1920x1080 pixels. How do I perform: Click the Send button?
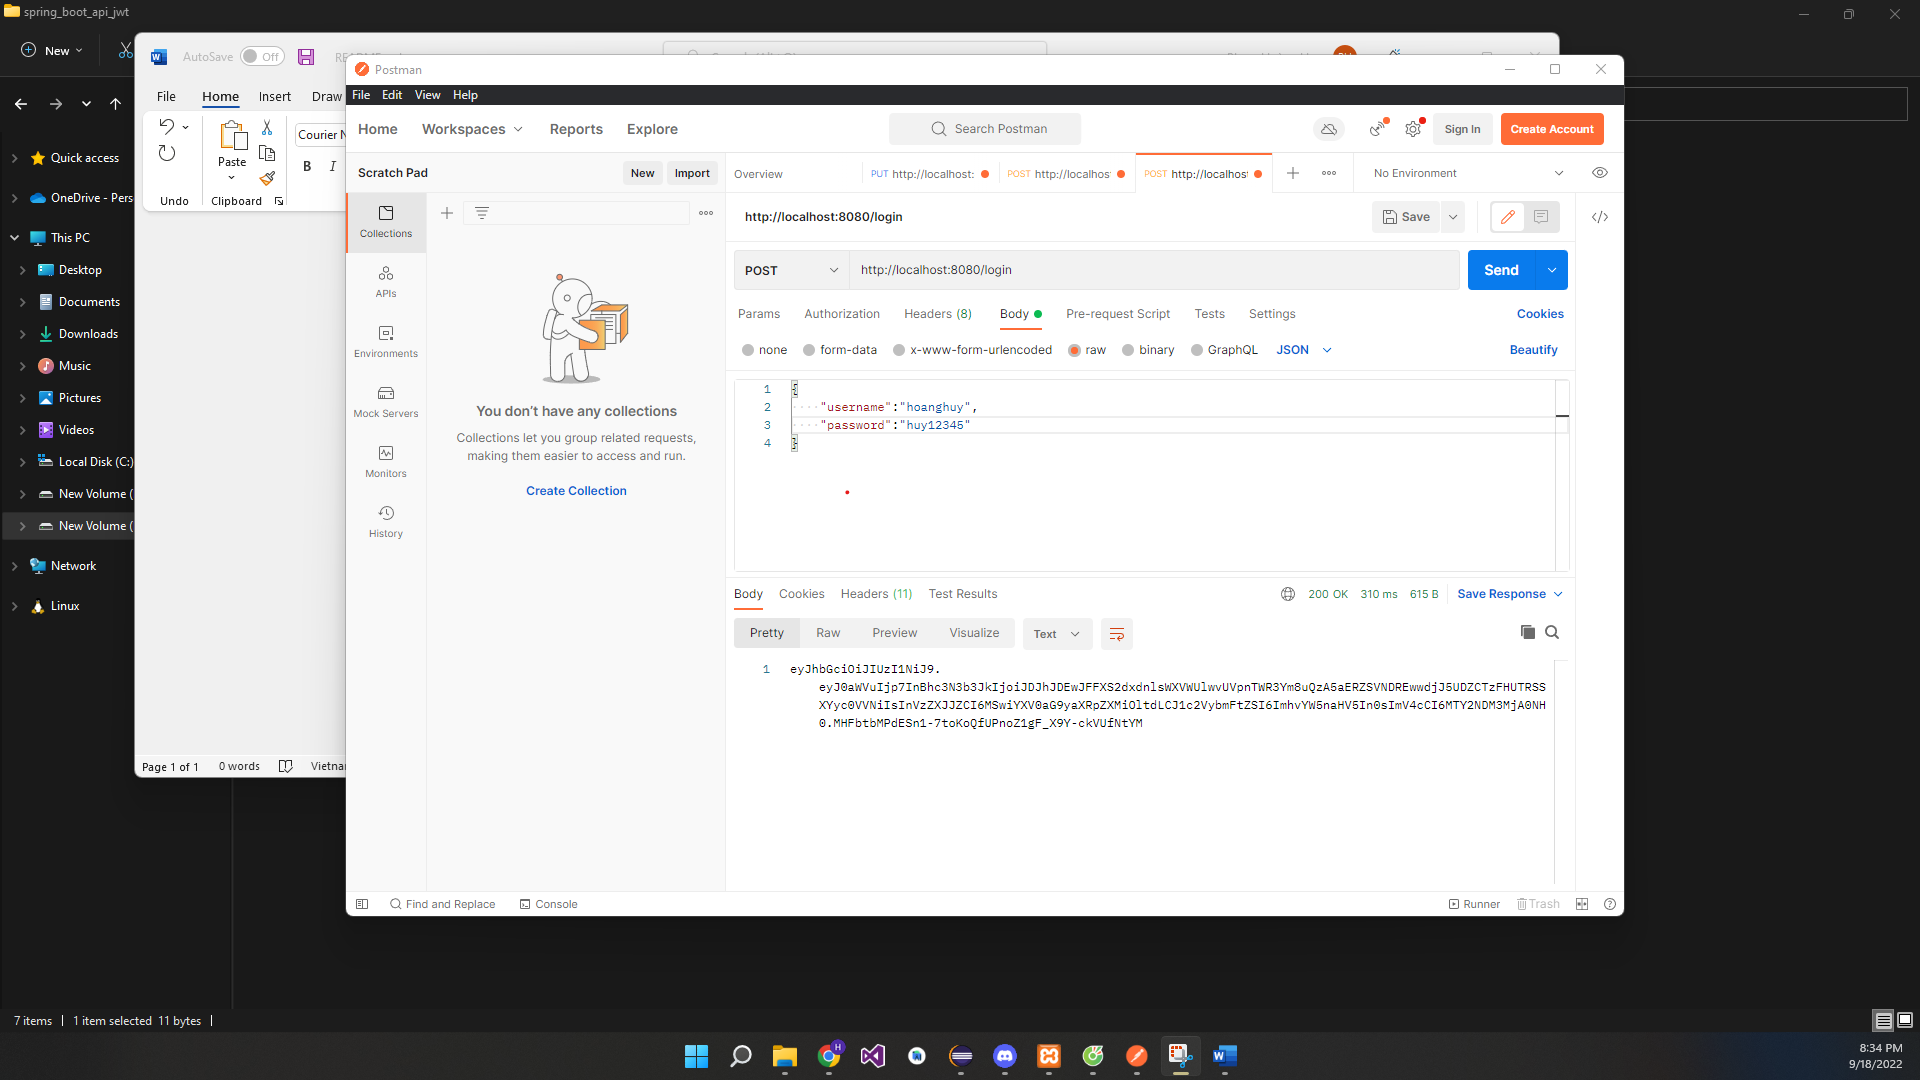coord(1501,270)
